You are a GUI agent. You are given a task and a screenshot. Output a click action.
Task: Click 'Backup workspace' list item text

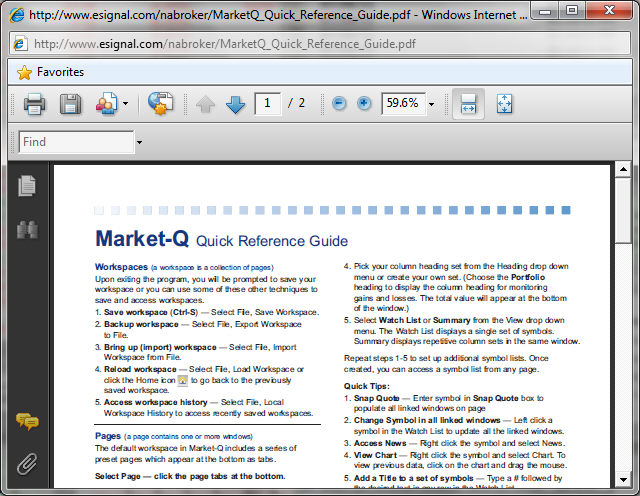pyautogui.click(x=141, y=324)
